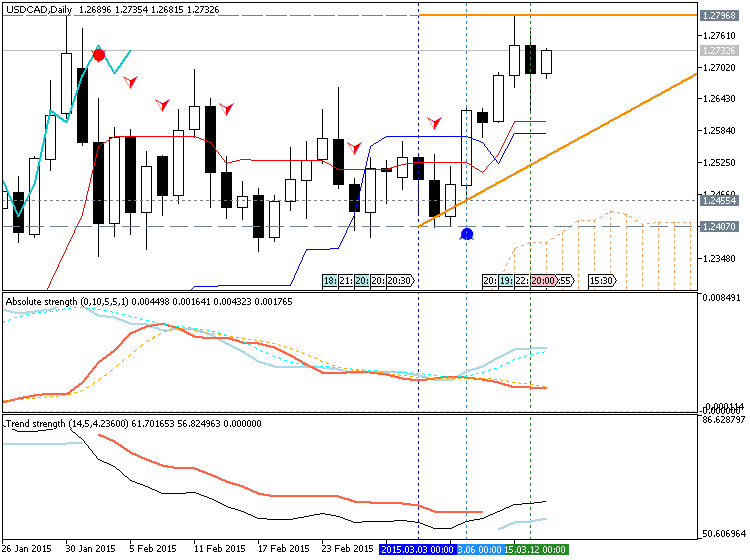Select the 1.24554 price level label
Viewport: 750px width, 560px height.
point(719,200)
